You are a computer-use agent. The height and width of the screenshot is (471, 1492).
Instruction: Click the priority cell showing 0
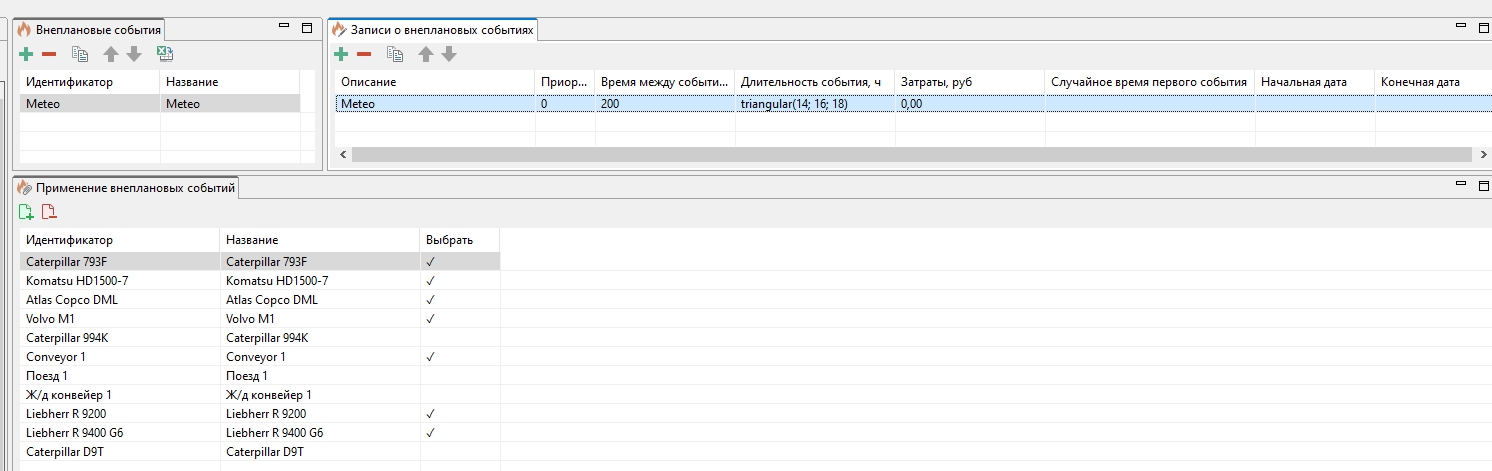(x=565, y=103)
